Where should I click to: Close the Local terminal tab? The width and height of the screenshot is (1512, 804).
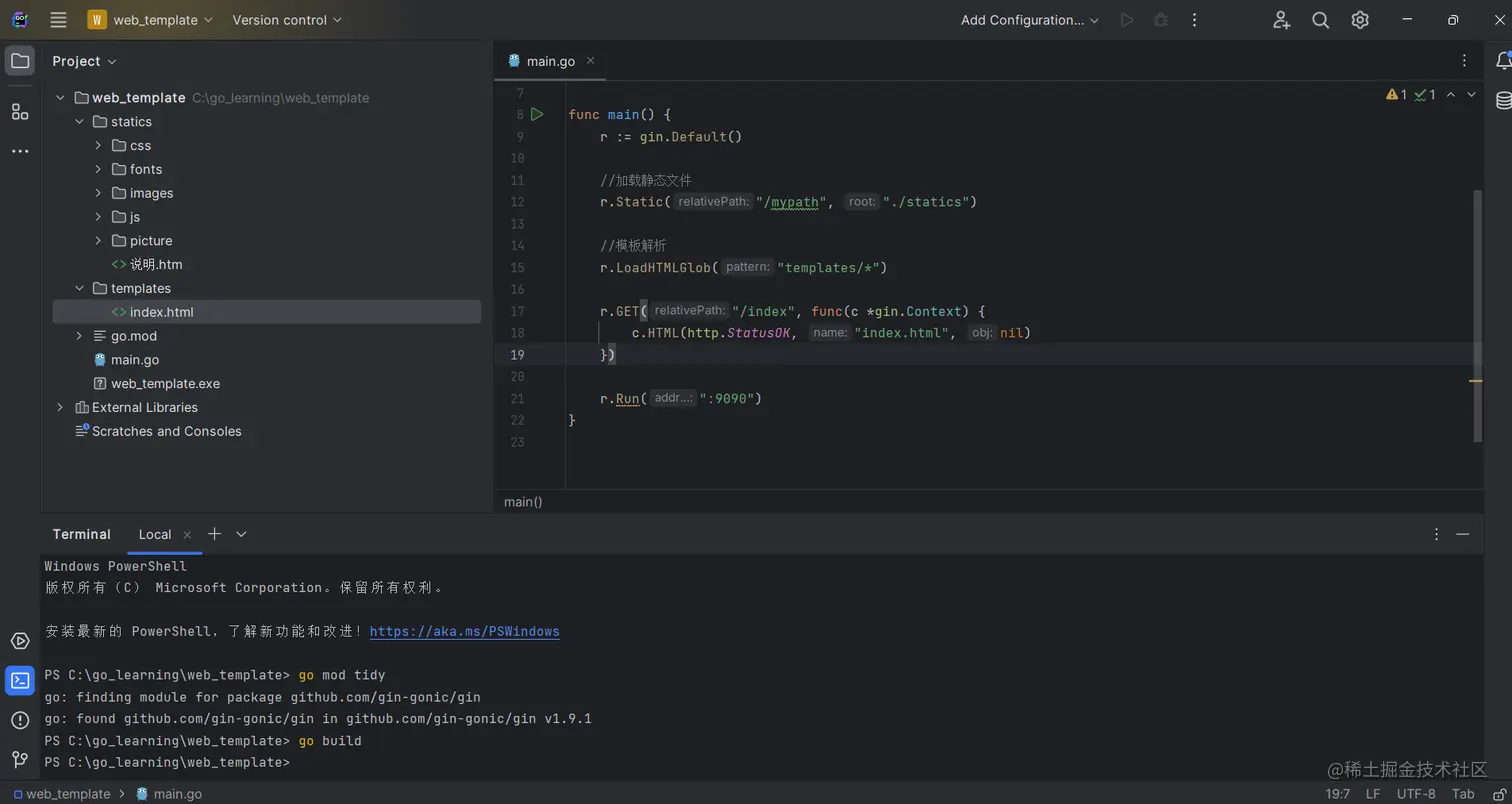click(x=187, y=535)
